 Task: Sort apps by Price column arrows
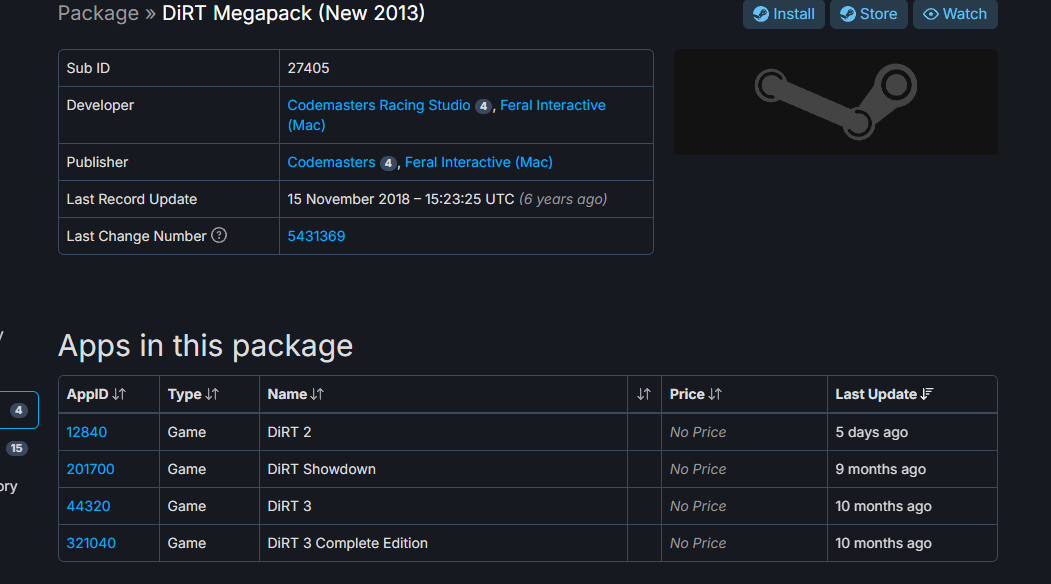point(715,394)
